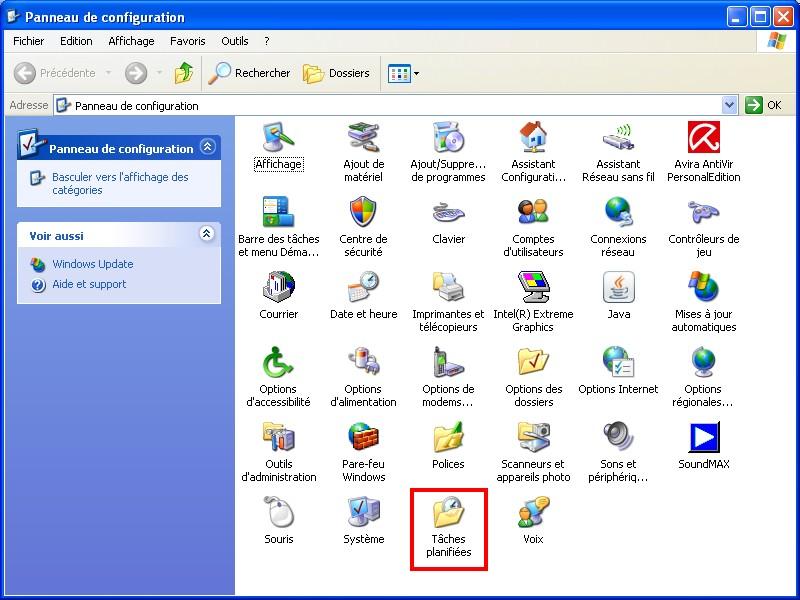Open Options régionales icon
The height and width of the screenshot is (600, 800).
[704, 362]
